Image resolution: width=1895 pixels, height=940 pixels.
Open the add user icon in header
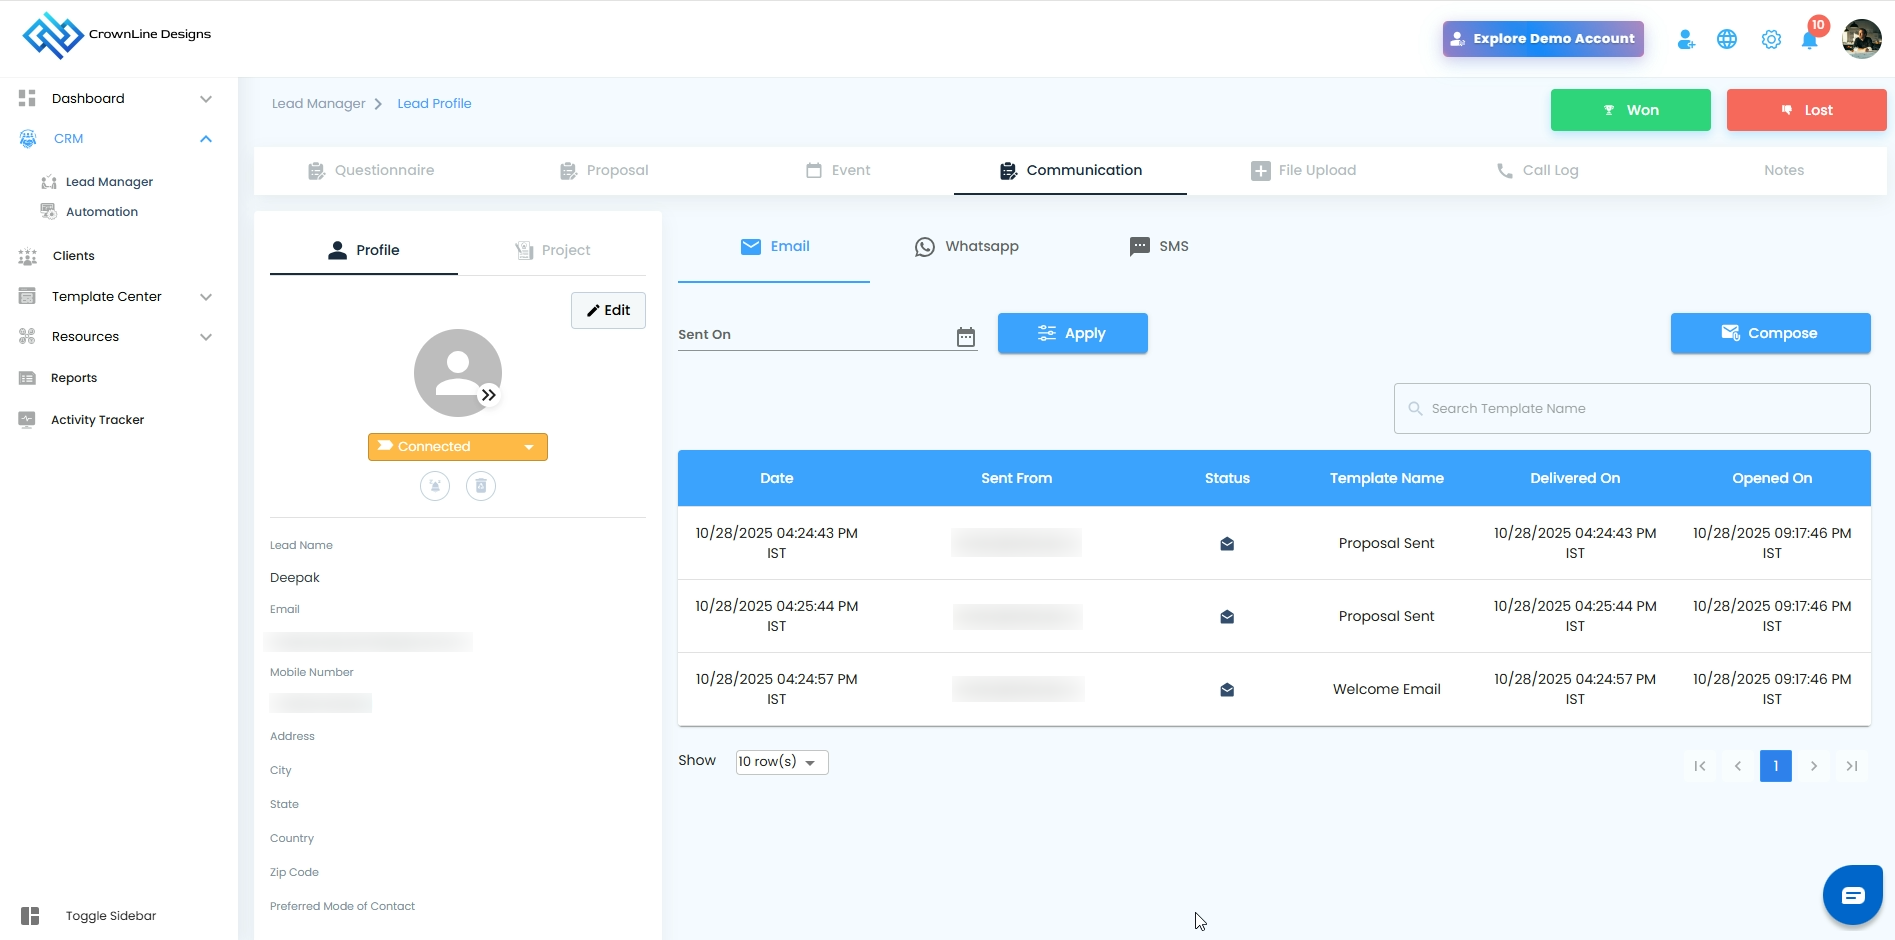click(1686, 39)
